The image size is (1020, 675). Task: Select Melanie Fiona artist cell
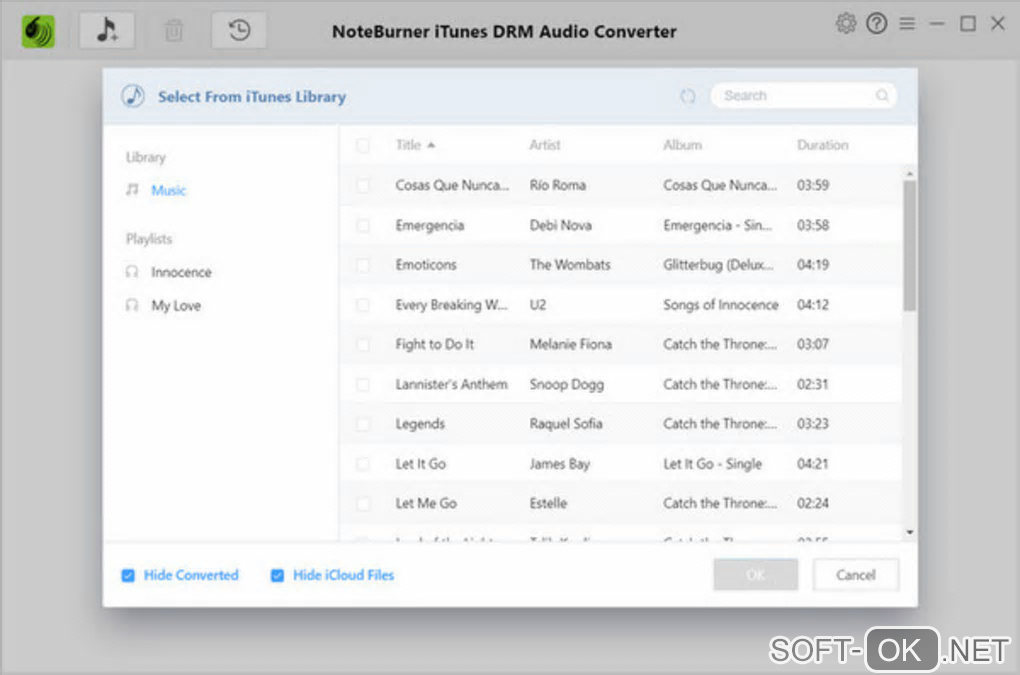(570, 344)
